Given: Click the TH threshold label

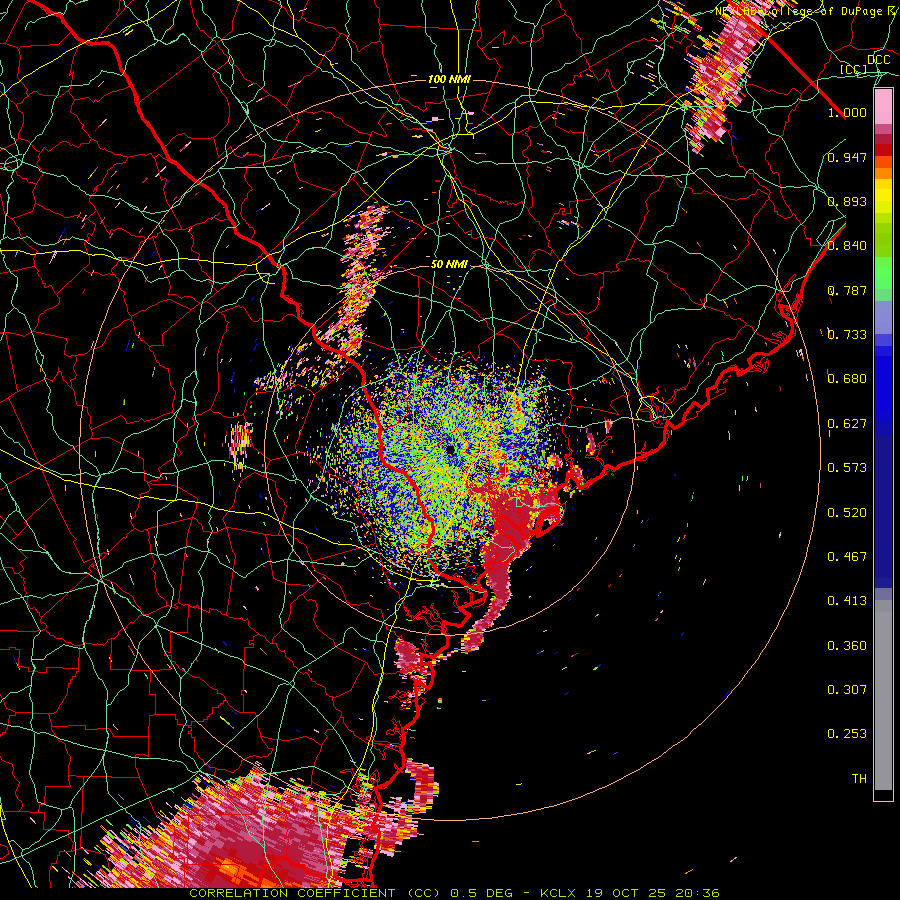Looking at the screenshot, I should click(x=859, y=778).
